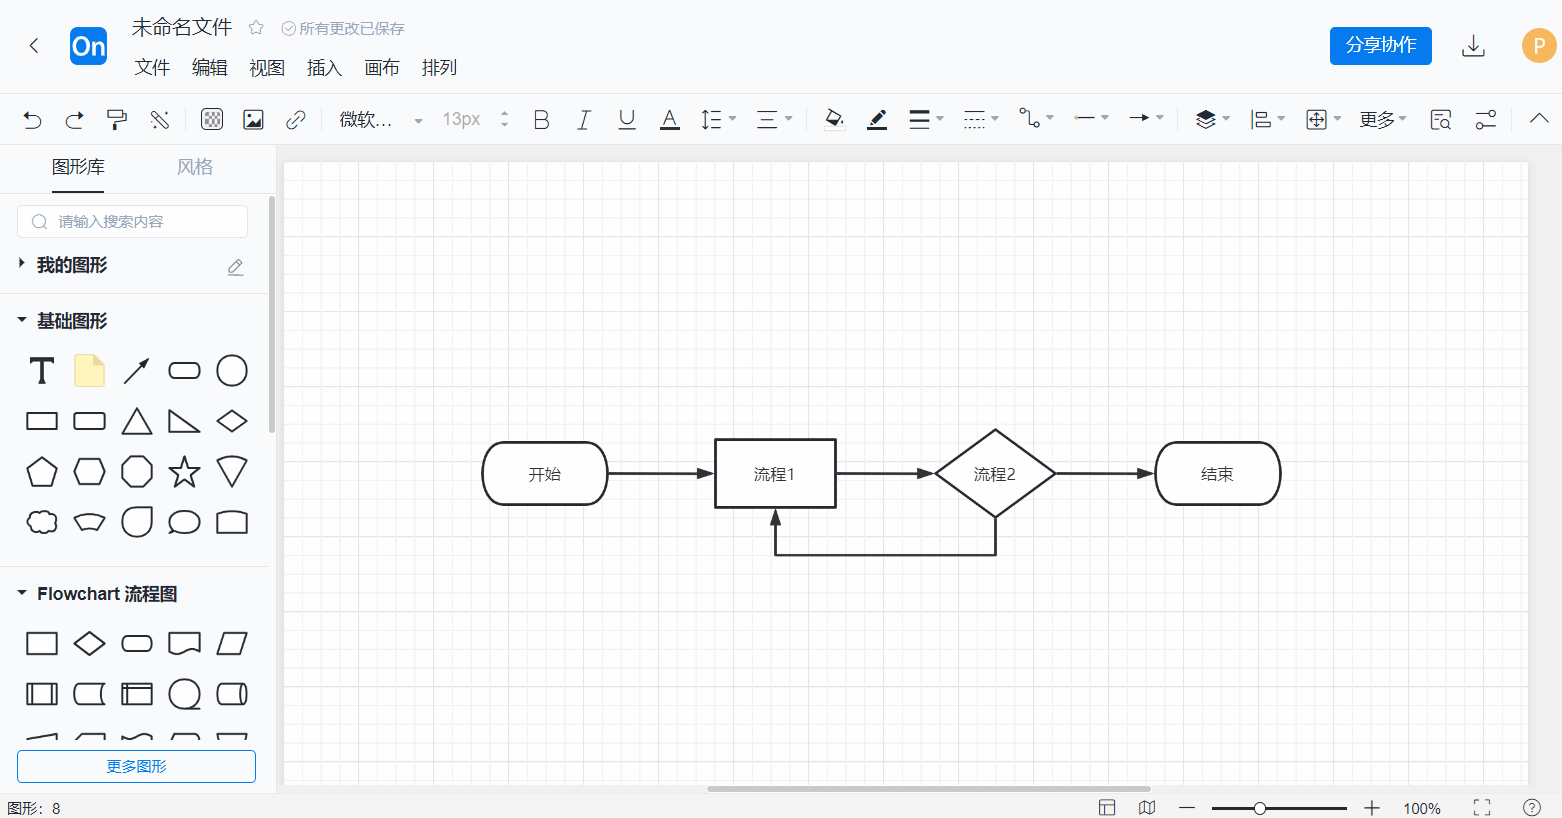Toggle italic text formatting
The image size is (1562, 818).
tap(584, 120)
